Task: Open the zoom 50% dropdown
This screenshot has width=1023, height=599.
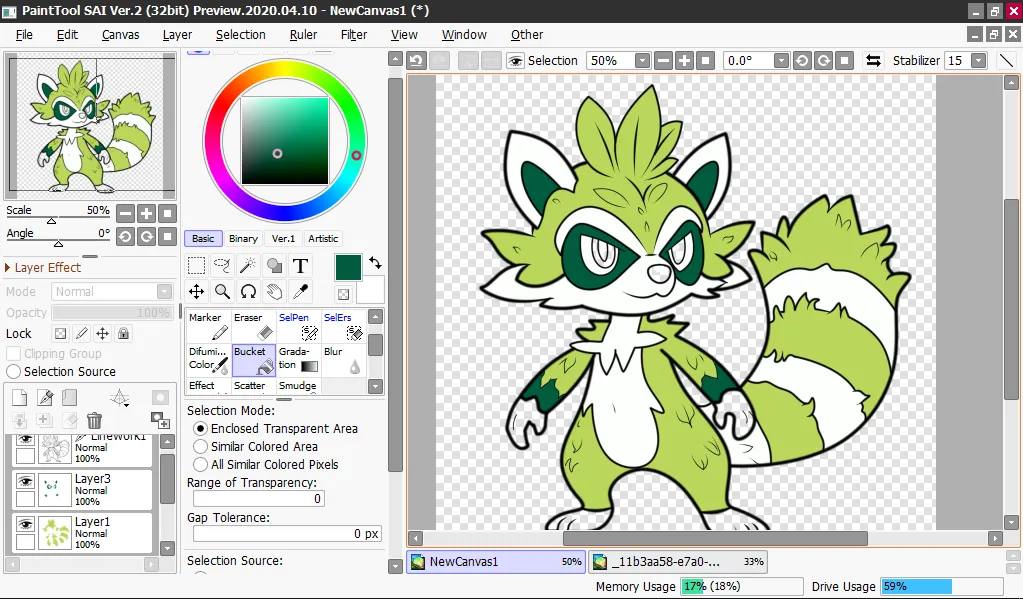Action: click(642, 61)
